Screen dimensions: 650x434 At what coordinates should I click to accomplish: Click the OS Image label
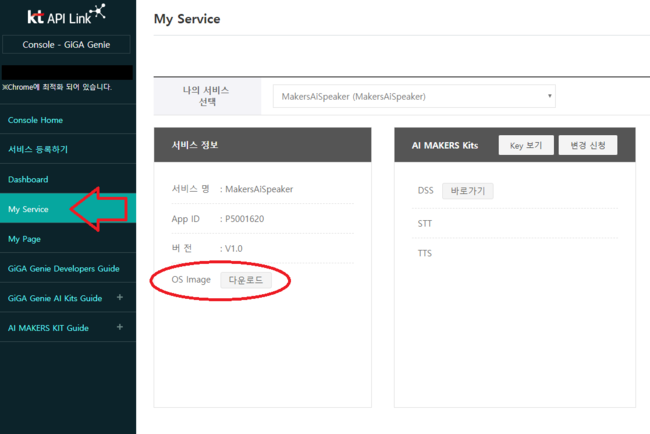pos(191,280)
